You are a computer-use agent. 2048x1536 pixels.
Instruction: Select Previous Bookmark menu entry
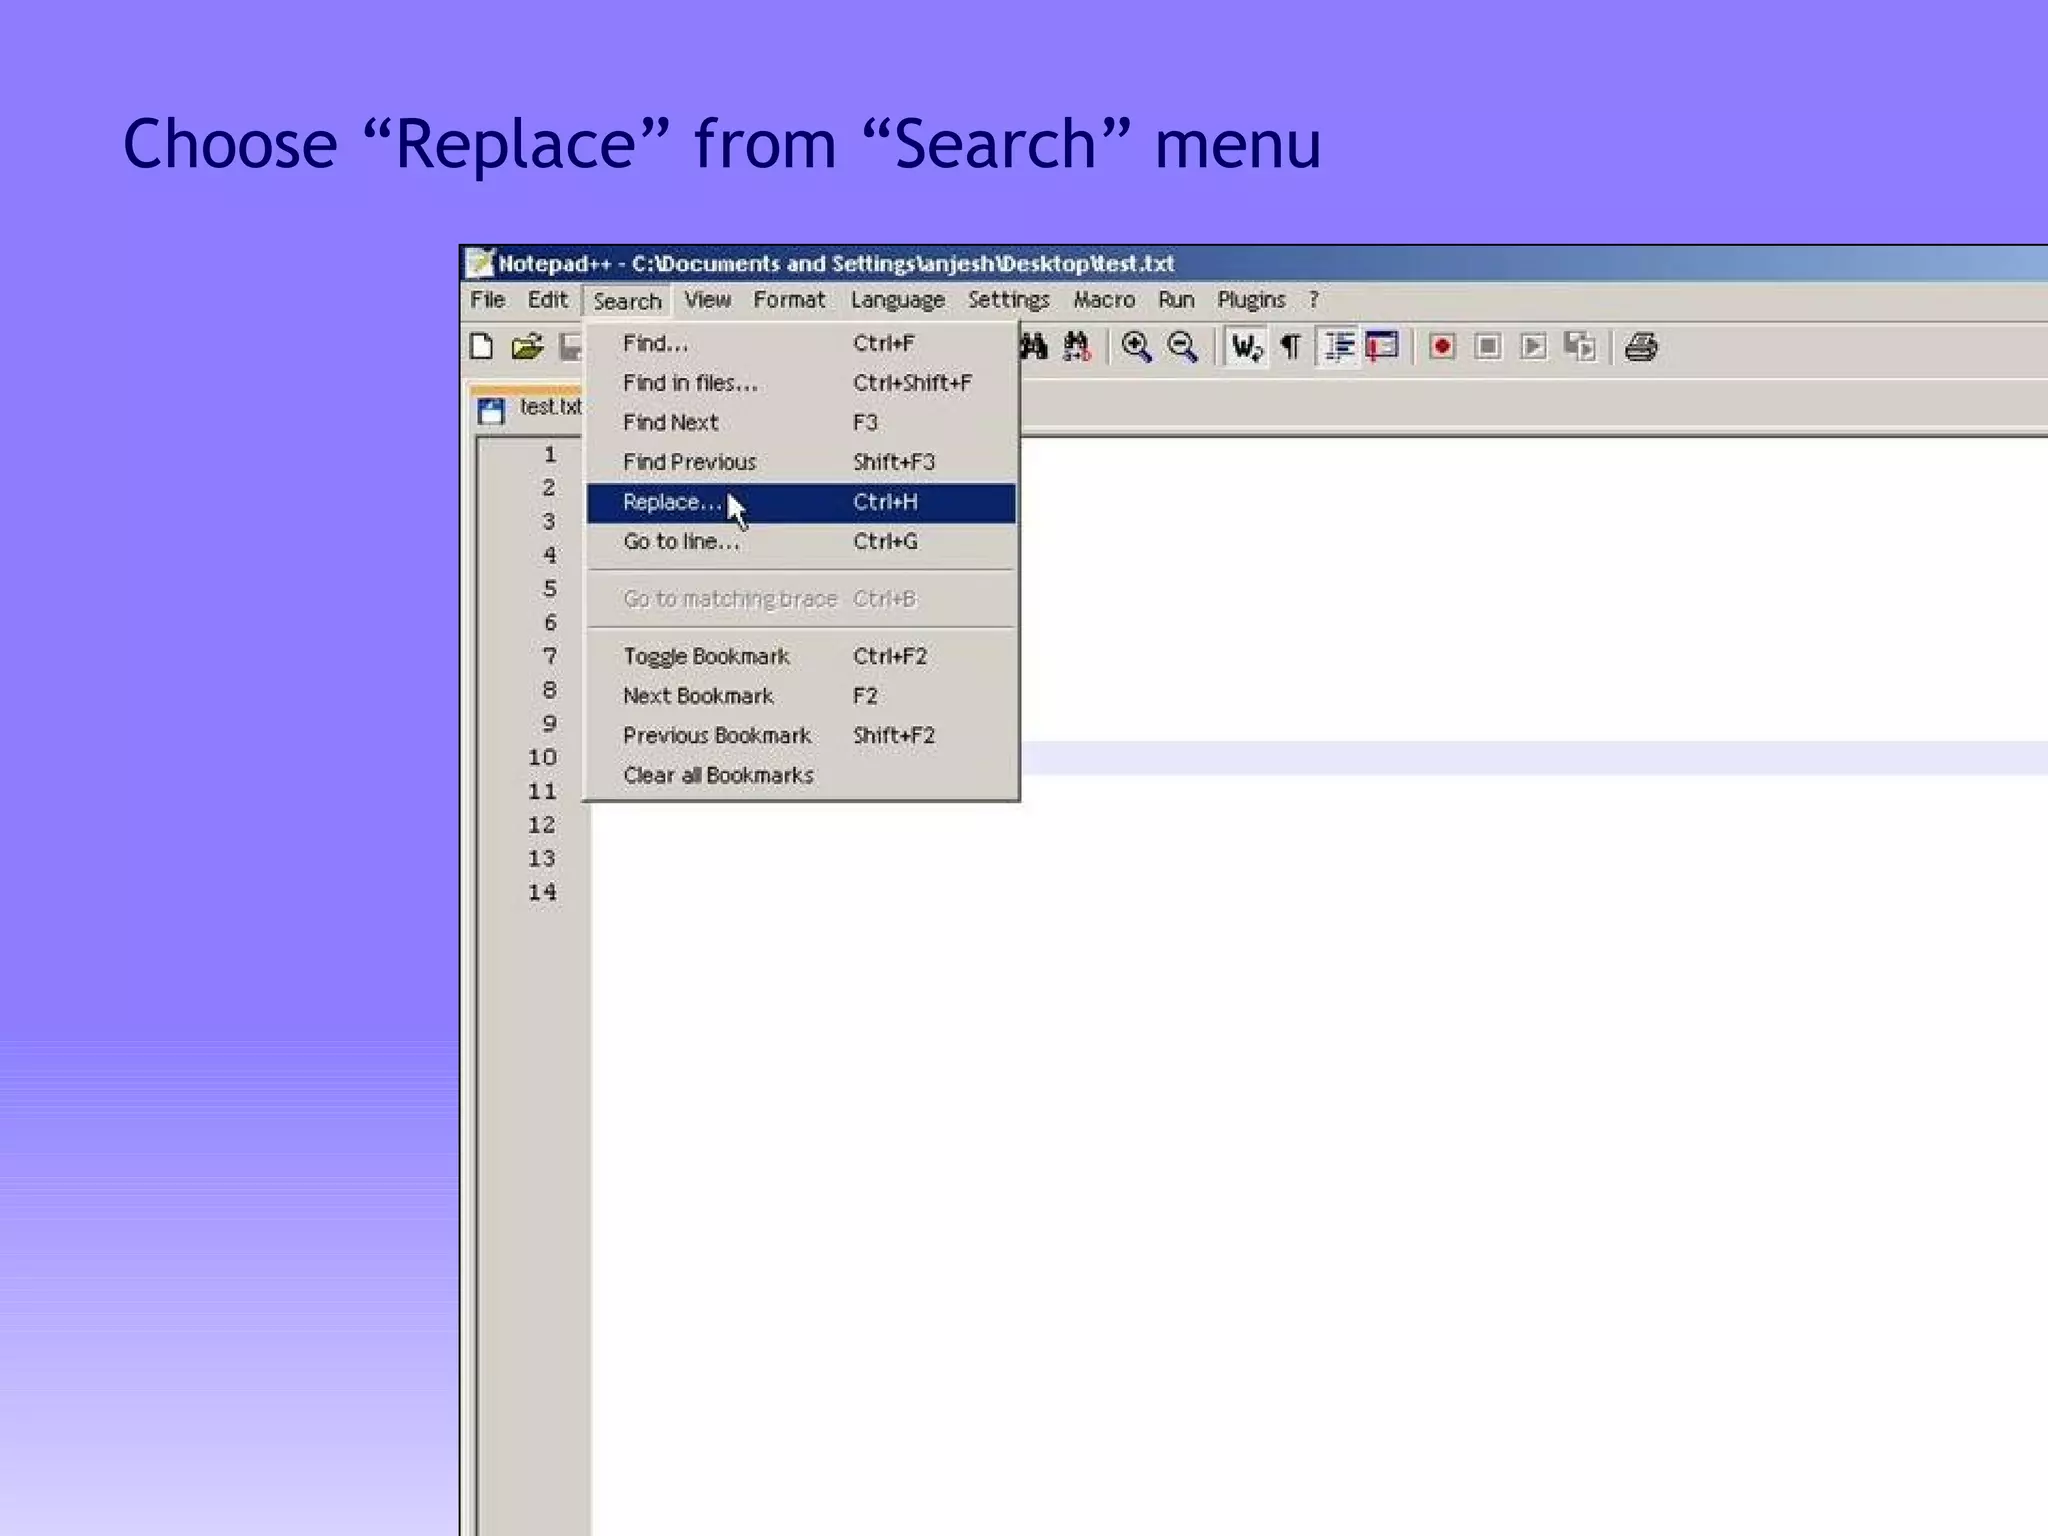coord(801,735)
